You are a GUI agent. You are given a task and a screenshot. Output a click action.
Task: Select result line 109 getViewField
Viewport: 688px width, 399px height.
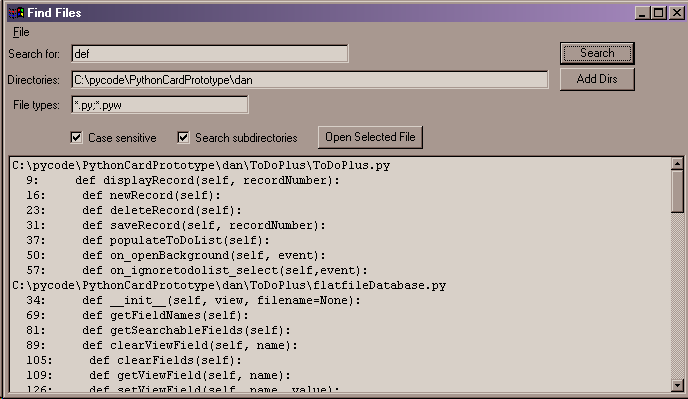click(x=158, y=375)
